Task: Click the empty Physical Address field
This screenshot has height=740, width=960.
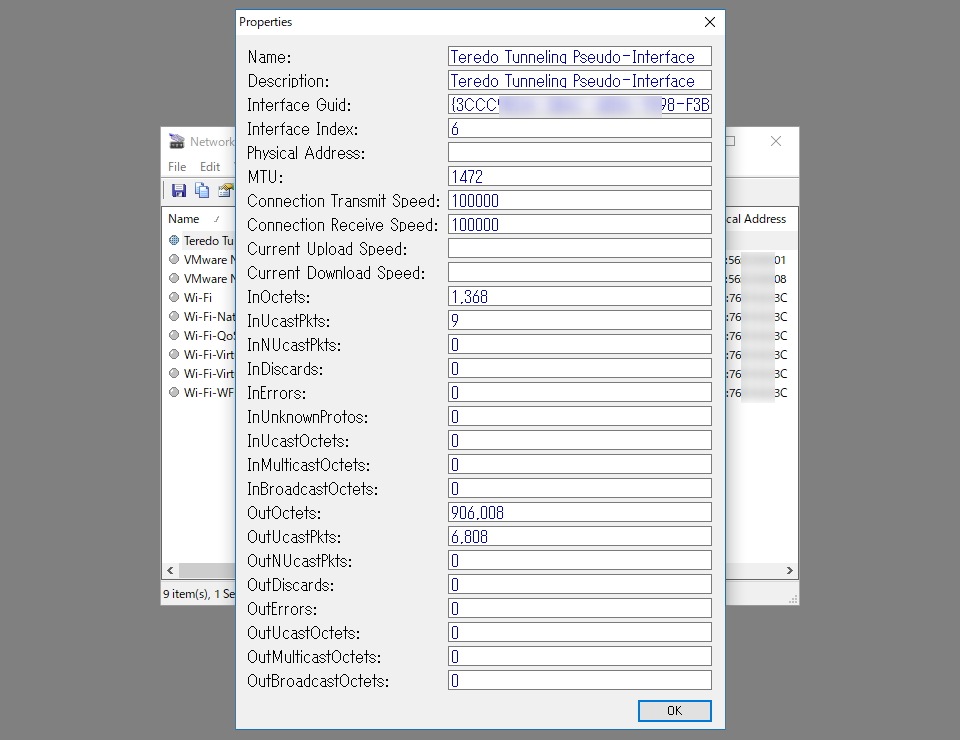Action: click(x=580, y=152)
